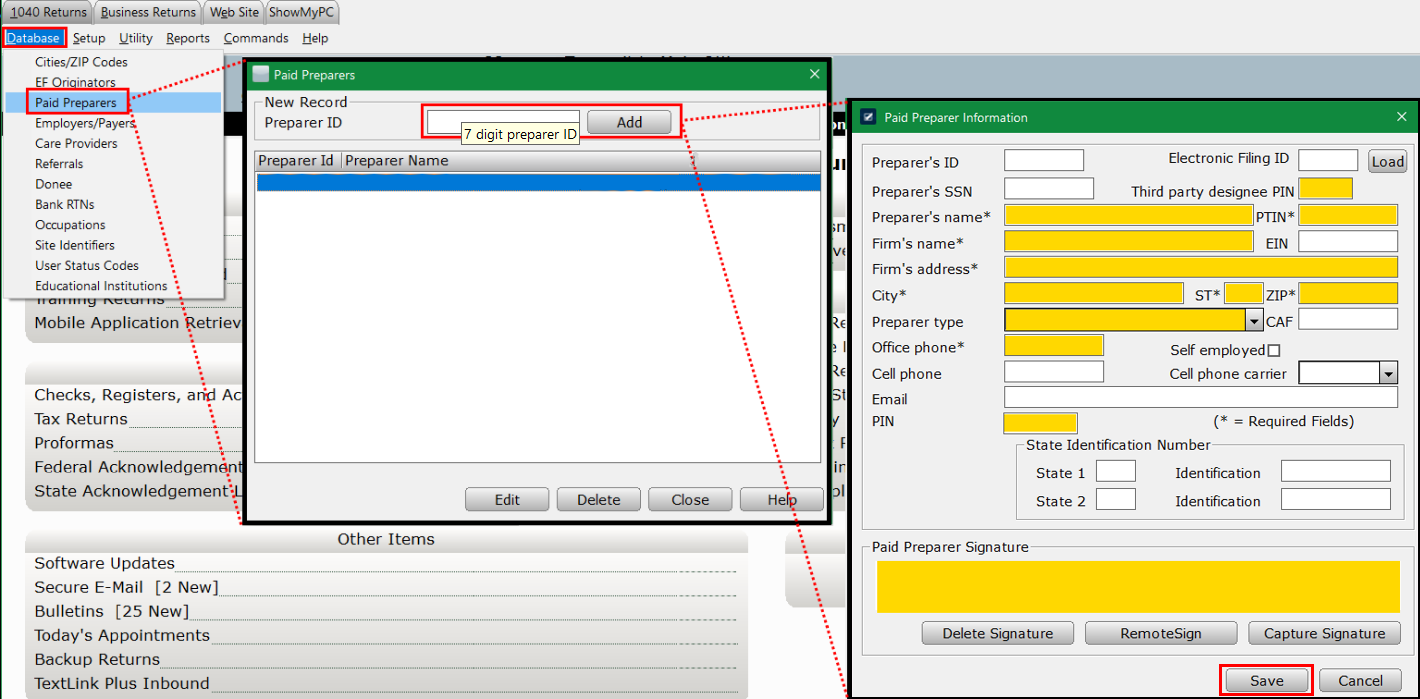Click the Load button beside Electronic Filing ID
Image resolution: width=1420 pixels, height=699 pixels.
1387,161
